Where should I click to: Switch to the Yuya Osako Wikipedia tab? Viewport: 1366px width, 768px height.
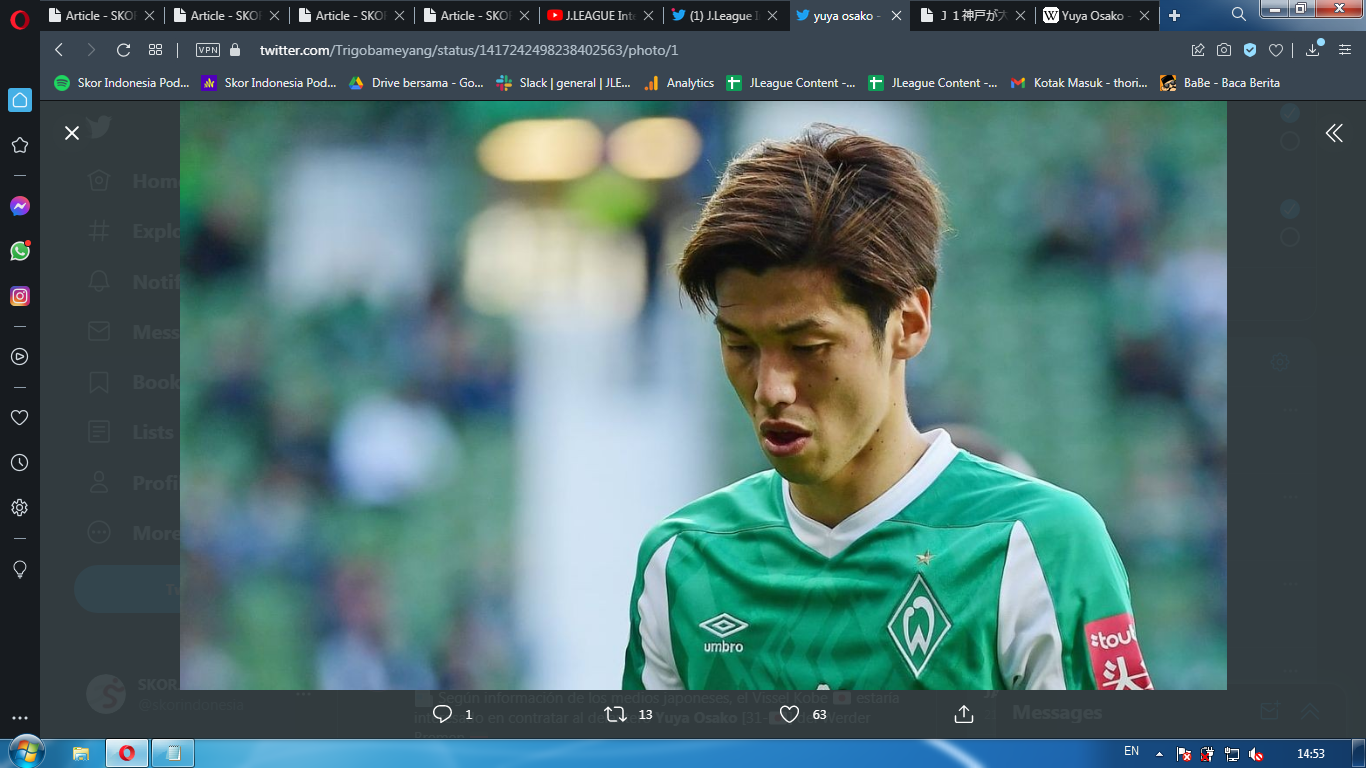(x=1098, y=15)
